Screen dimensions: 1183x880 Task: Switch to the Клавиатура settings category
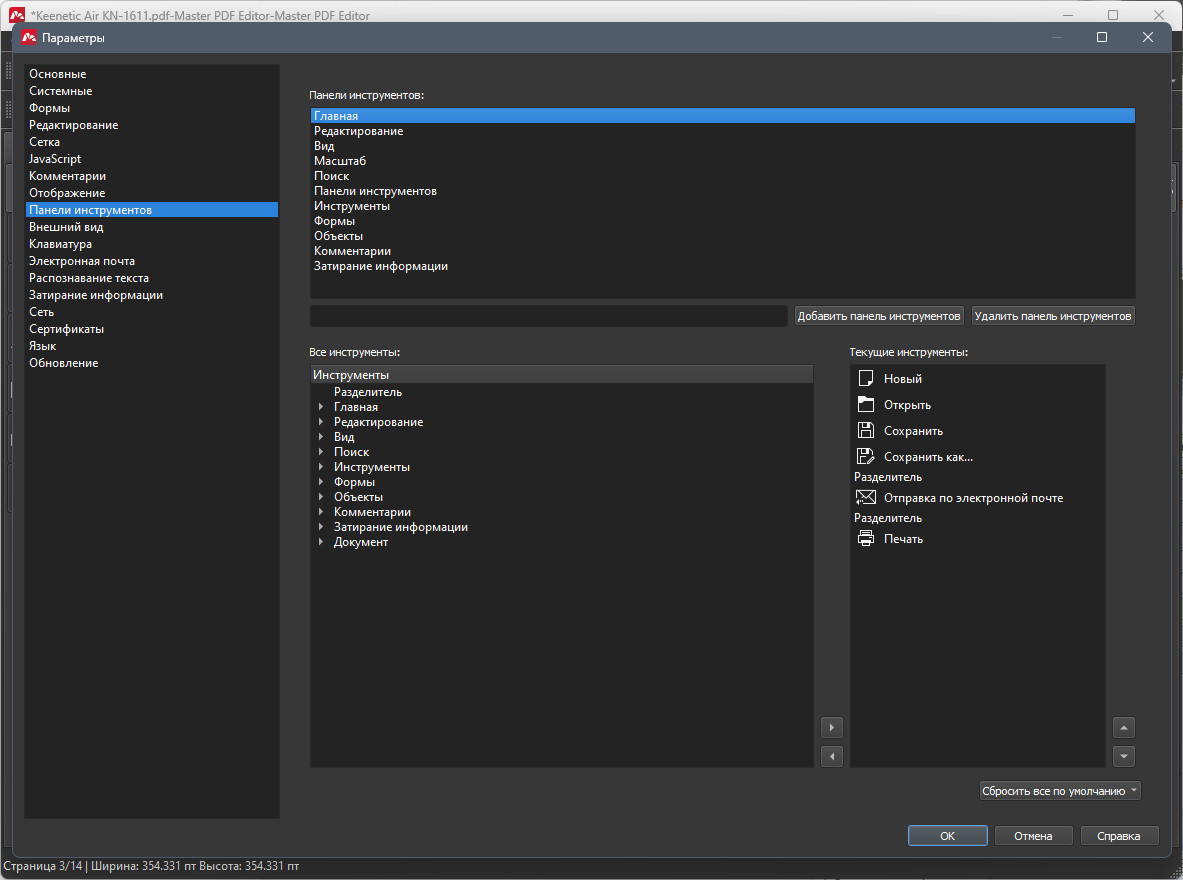point(60,244)
